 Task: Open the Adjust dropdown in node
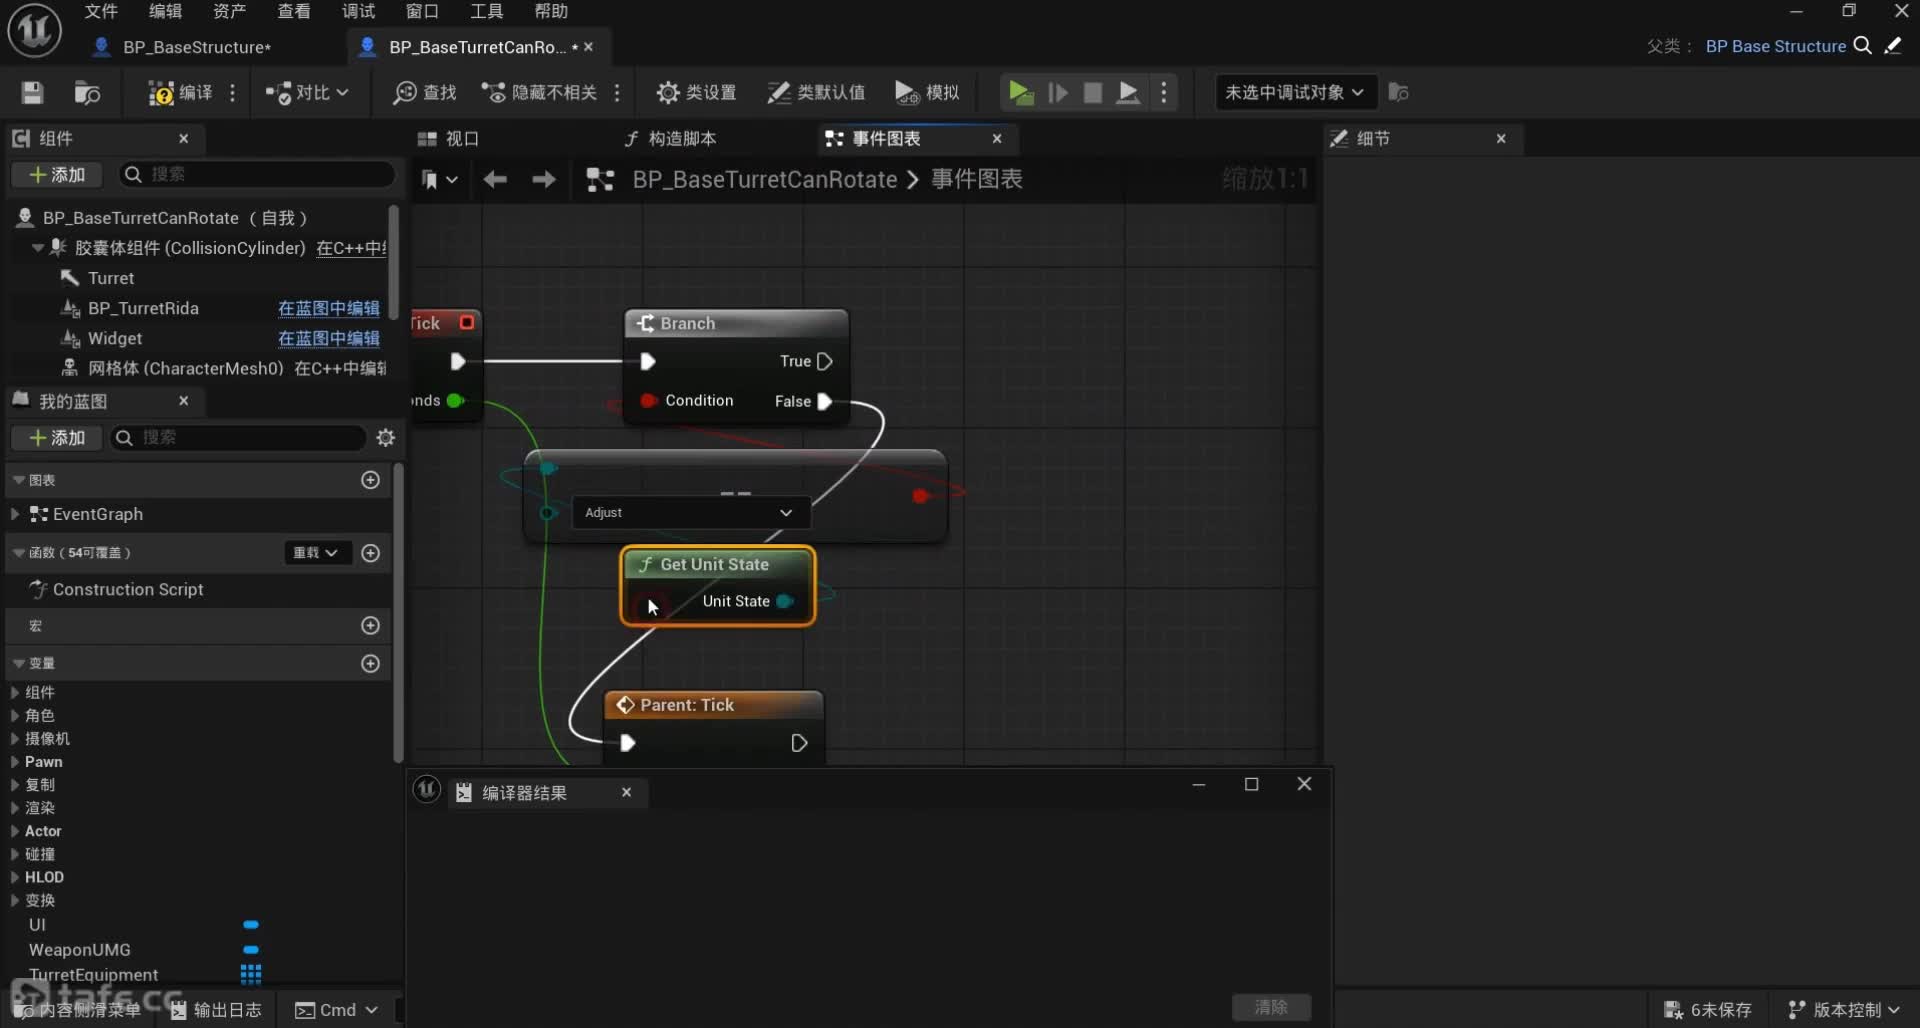(x=689, y=513)
